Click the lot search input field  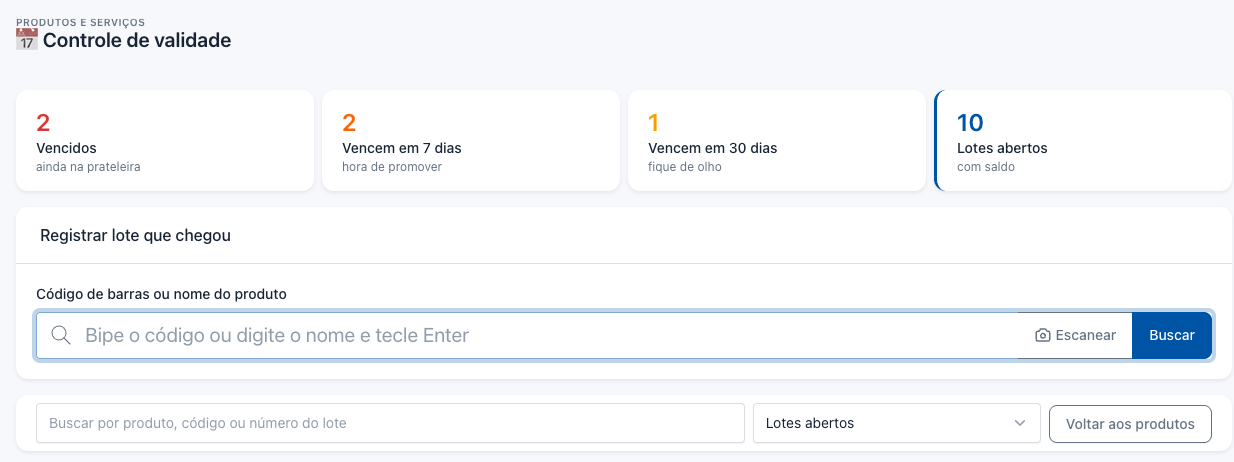click(x=390, y=423)
